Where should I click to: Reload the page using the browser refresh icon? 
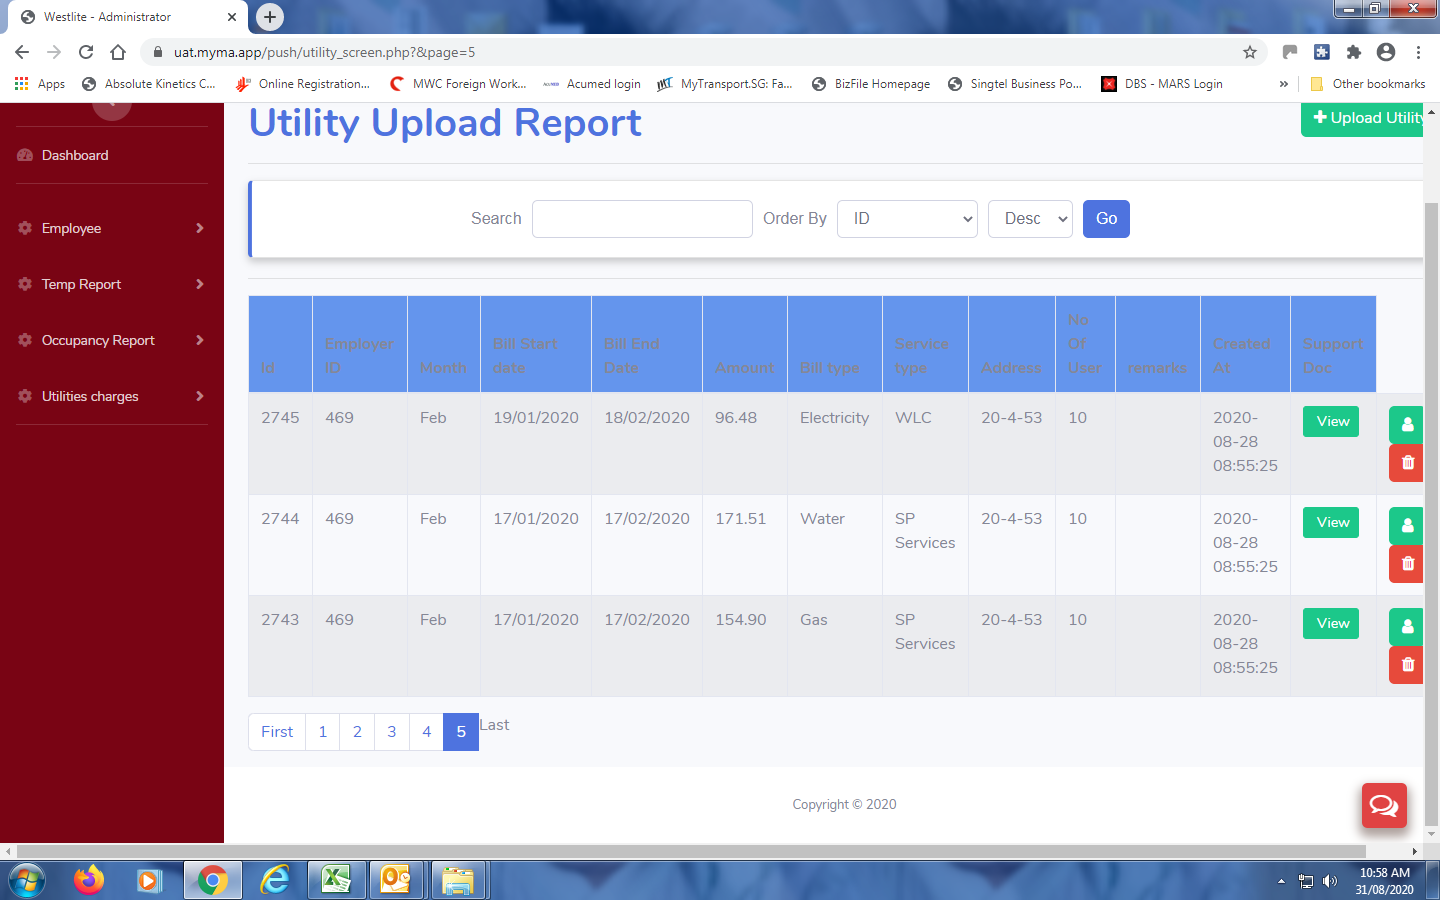tap(86, 52)
